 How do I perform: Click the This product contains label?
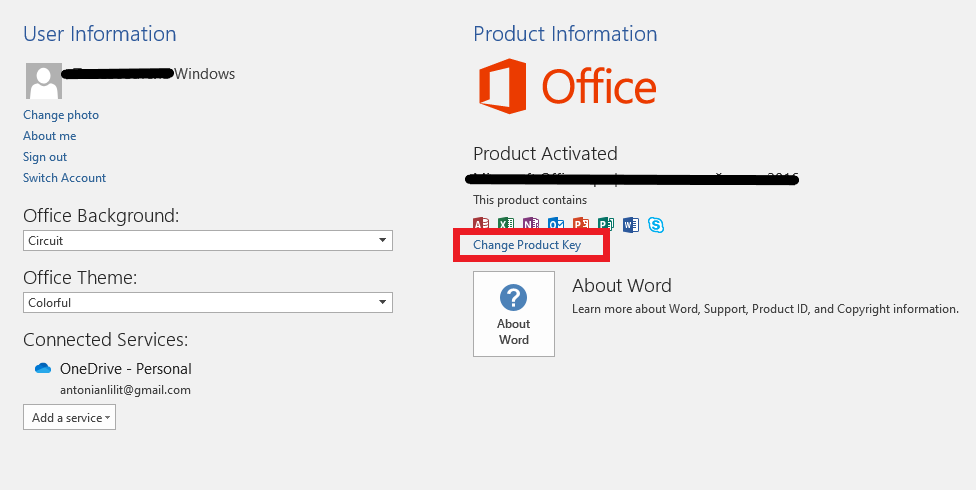[530, 200]
